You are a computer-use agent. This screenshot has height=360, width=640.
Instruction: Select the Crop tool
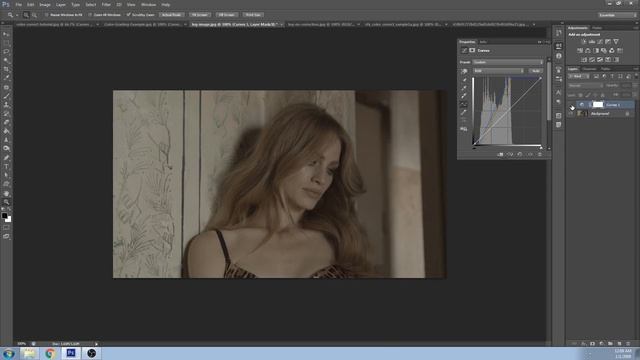pos(6,69)
